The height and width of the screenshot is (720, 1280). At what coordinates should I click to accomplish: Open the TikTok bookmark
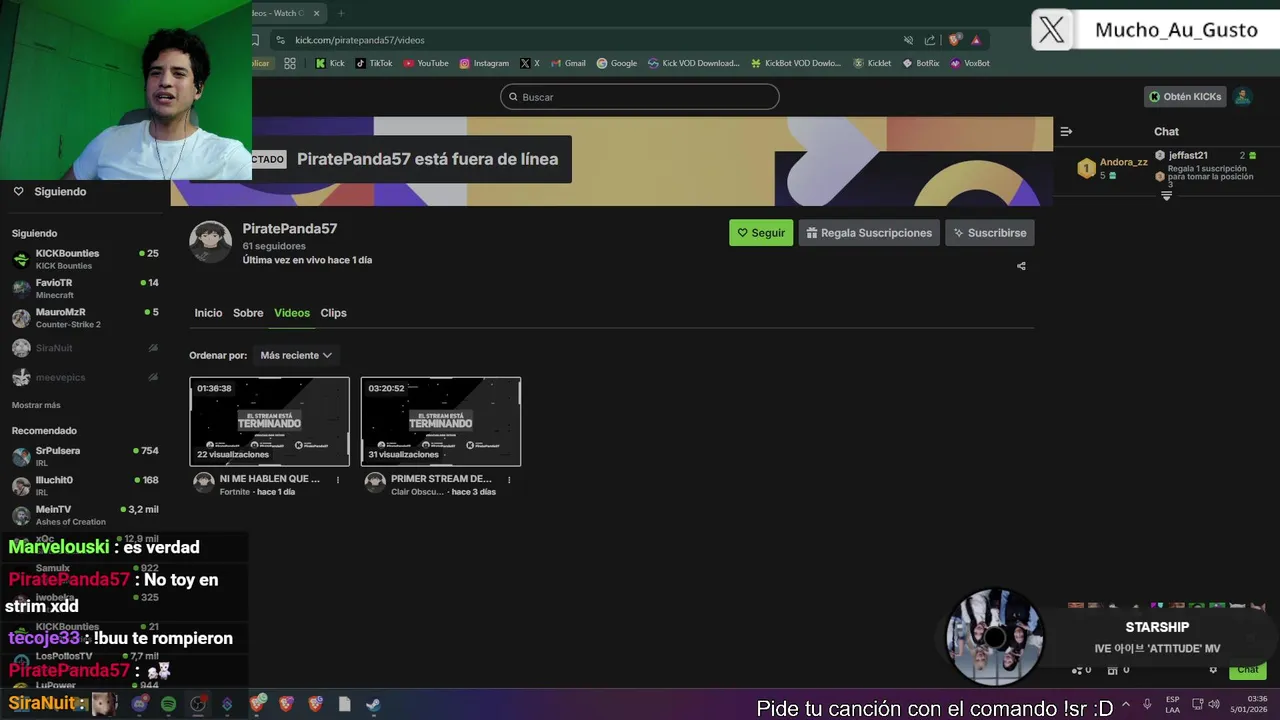click(x=374, y=63)
